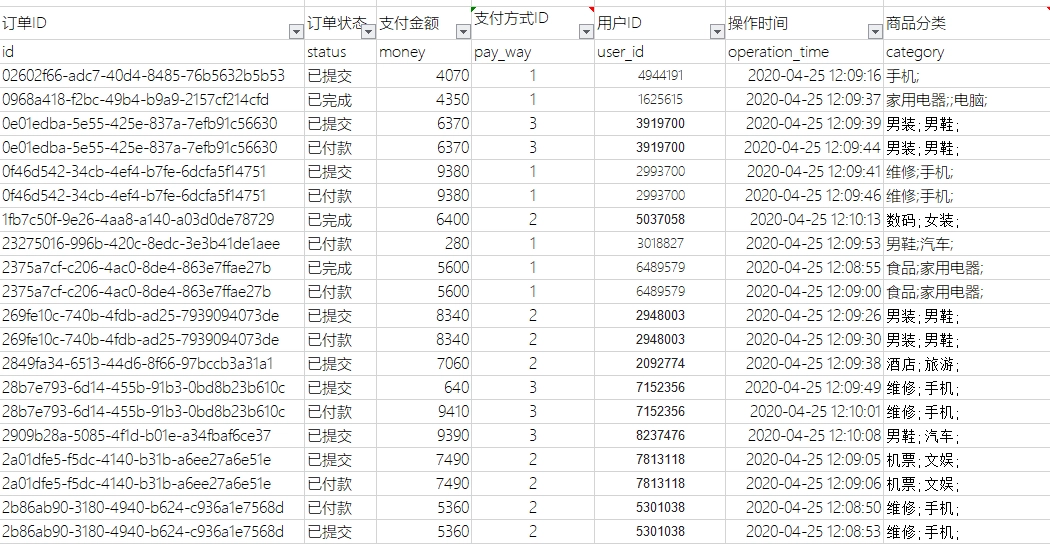The image size is (1050, 544).
Task: Select user ID cell 4944191
Action: [660, 76]
